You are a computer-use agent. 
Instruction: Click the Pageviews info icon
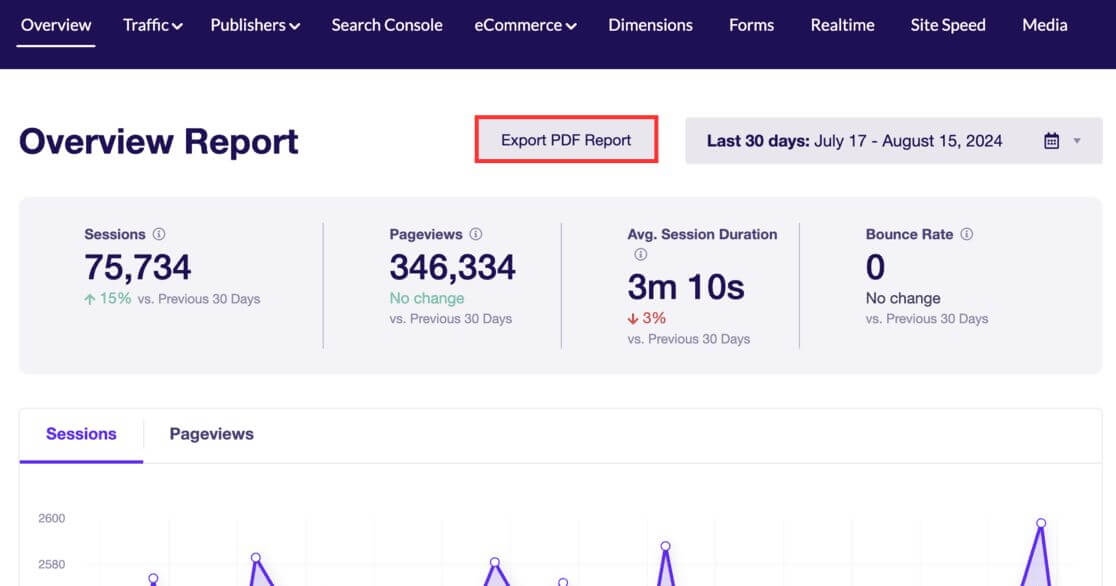pyautogui.click(x=475, y=234)
